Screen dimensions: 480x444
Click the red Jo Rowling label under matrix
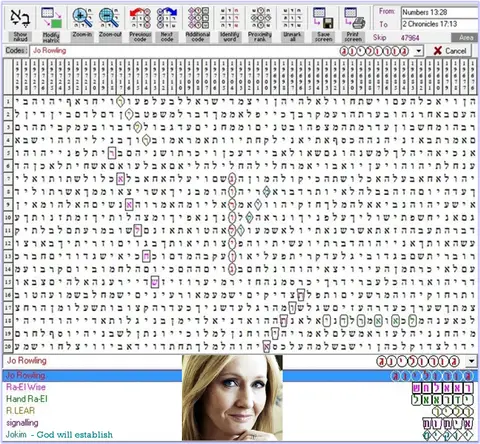27,361
